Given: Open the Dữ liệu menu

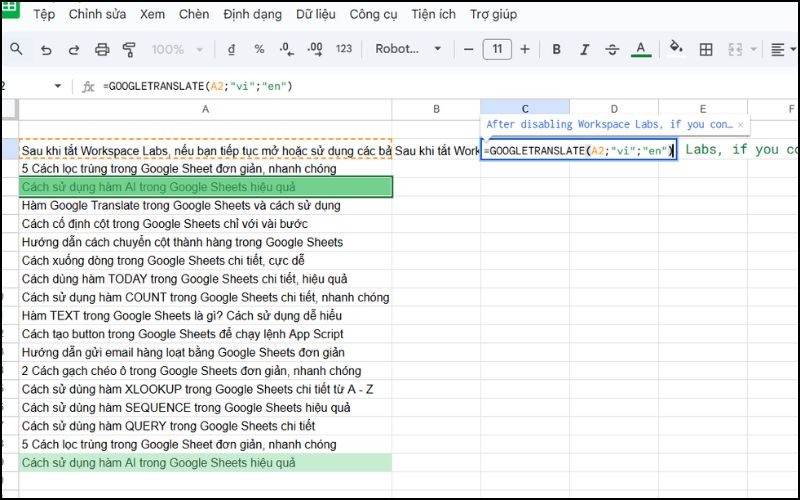Looking at the screenshot, I should pos(316,14).
